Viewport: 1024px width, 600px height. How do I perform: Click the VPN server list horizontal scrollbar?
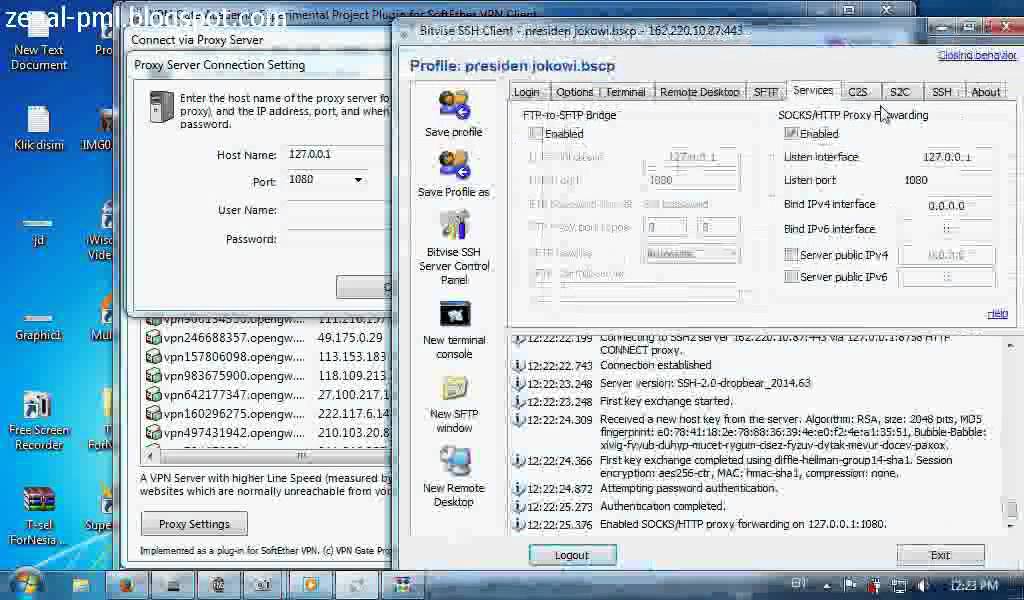tap(268, 455)
